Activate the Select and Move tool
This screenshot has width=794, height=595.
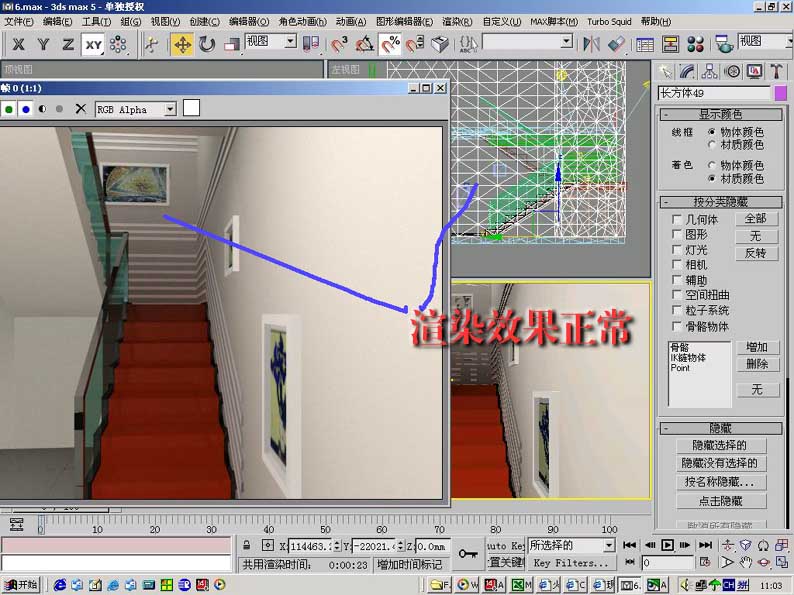pyautogui.click(x=182, y=45)
